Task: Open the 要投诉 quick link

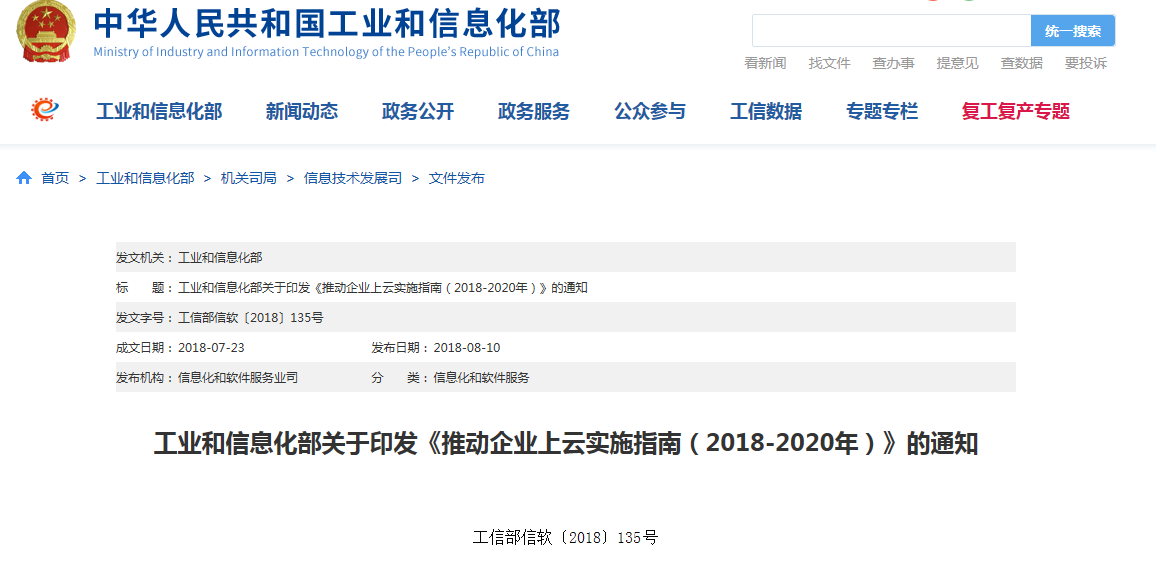Action: click(x=1086, y=63)
